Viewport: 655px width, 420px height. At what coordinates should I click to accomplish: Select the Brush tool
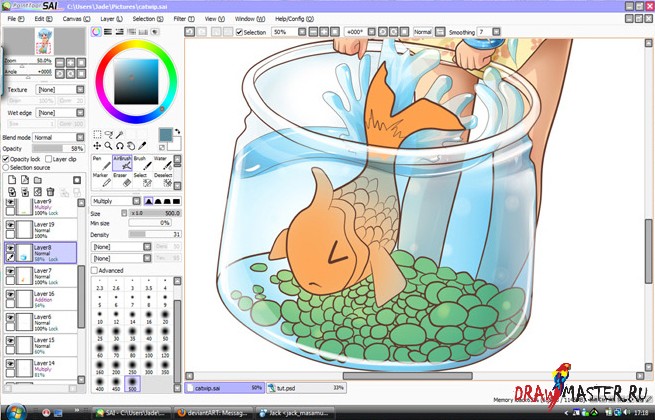tap(142, 163)
